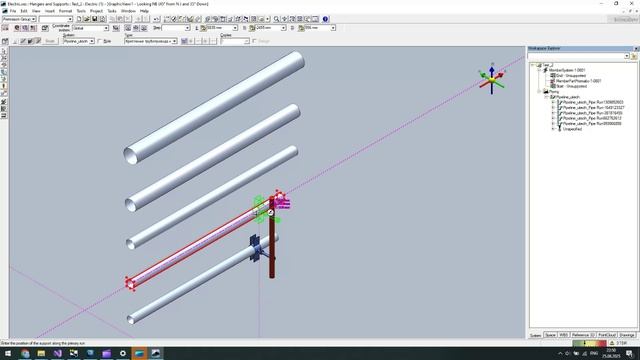Select Pipeline_uzech in the tree
Viewport: 640px width, 360px height.
pyautogui.click(x=568, y=97)
